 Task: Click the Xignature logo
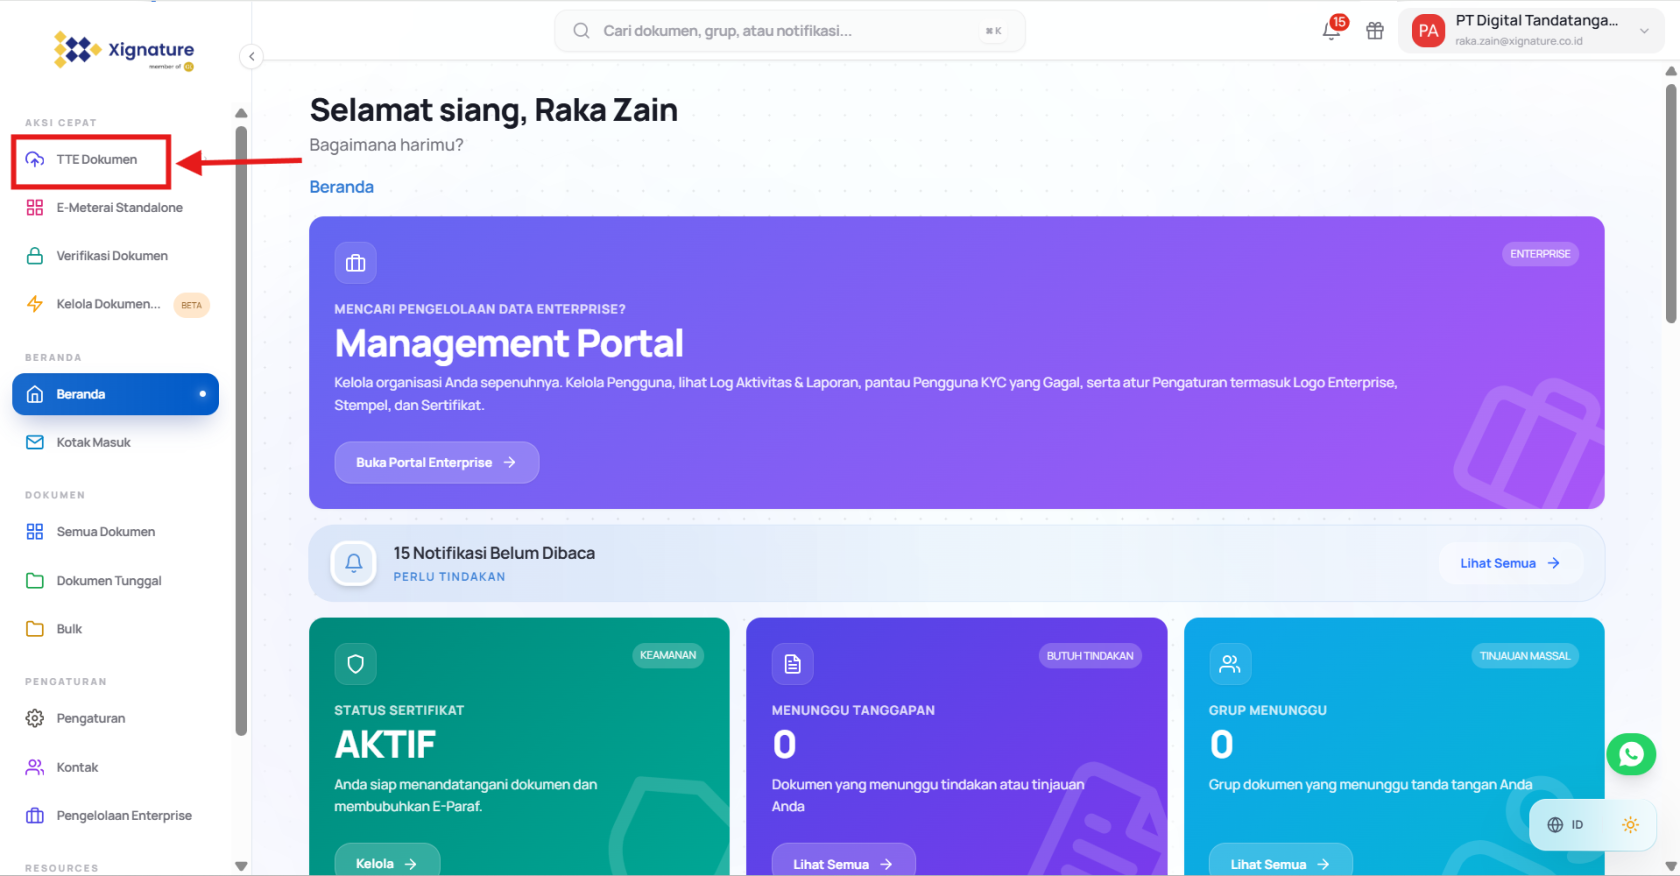(x=124, y=50)
